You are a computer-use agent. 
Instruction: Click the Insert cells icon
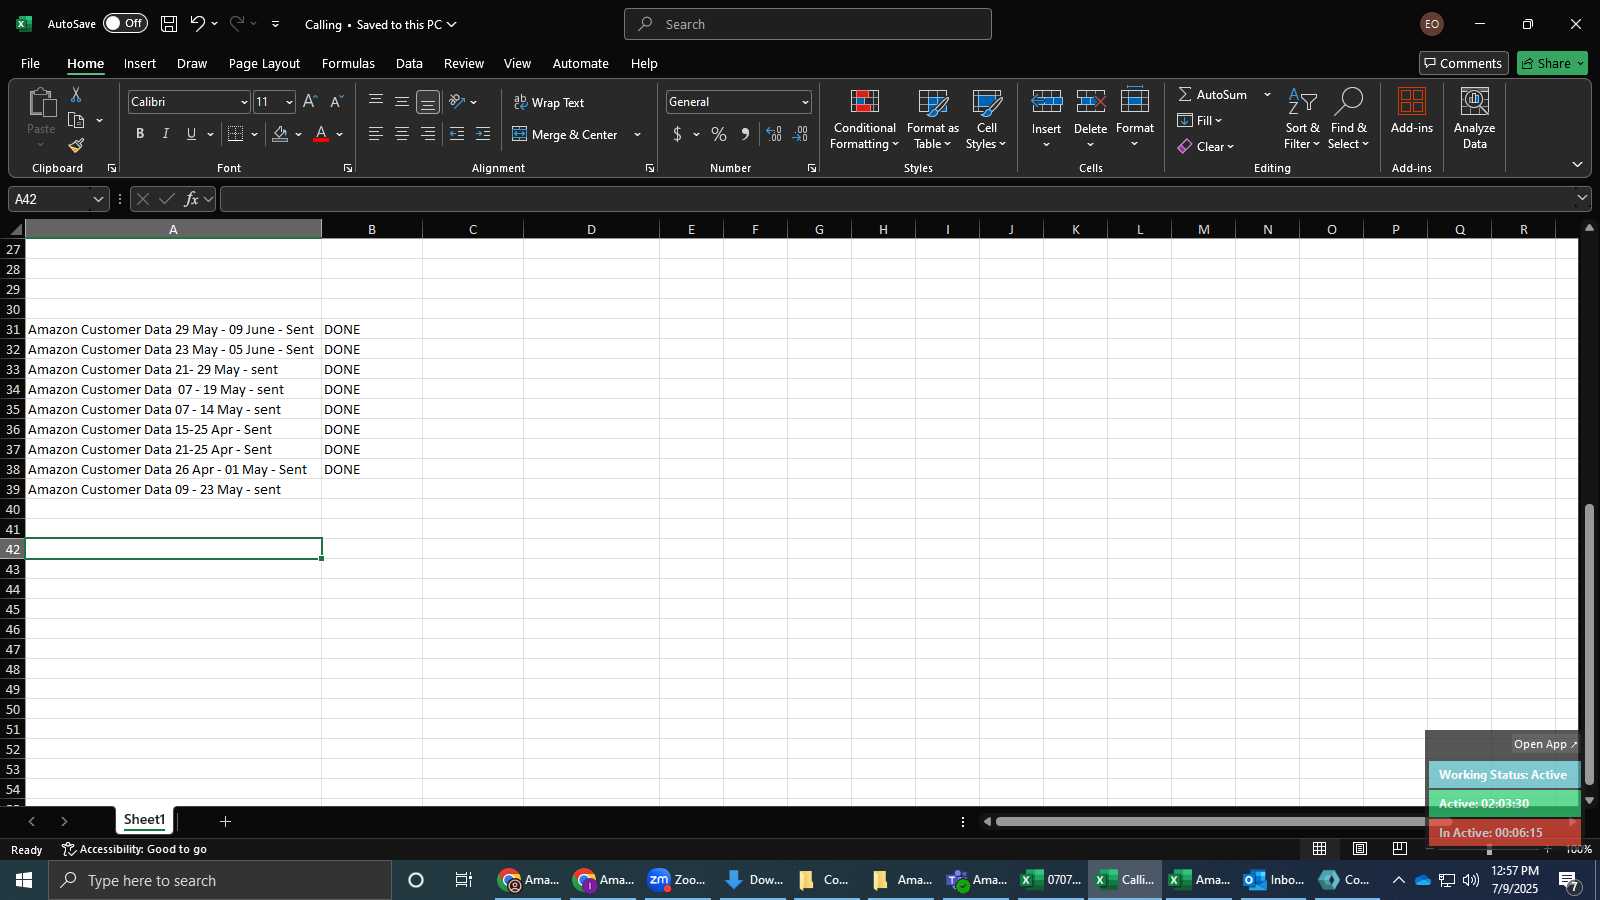[x=1047, y=102]
